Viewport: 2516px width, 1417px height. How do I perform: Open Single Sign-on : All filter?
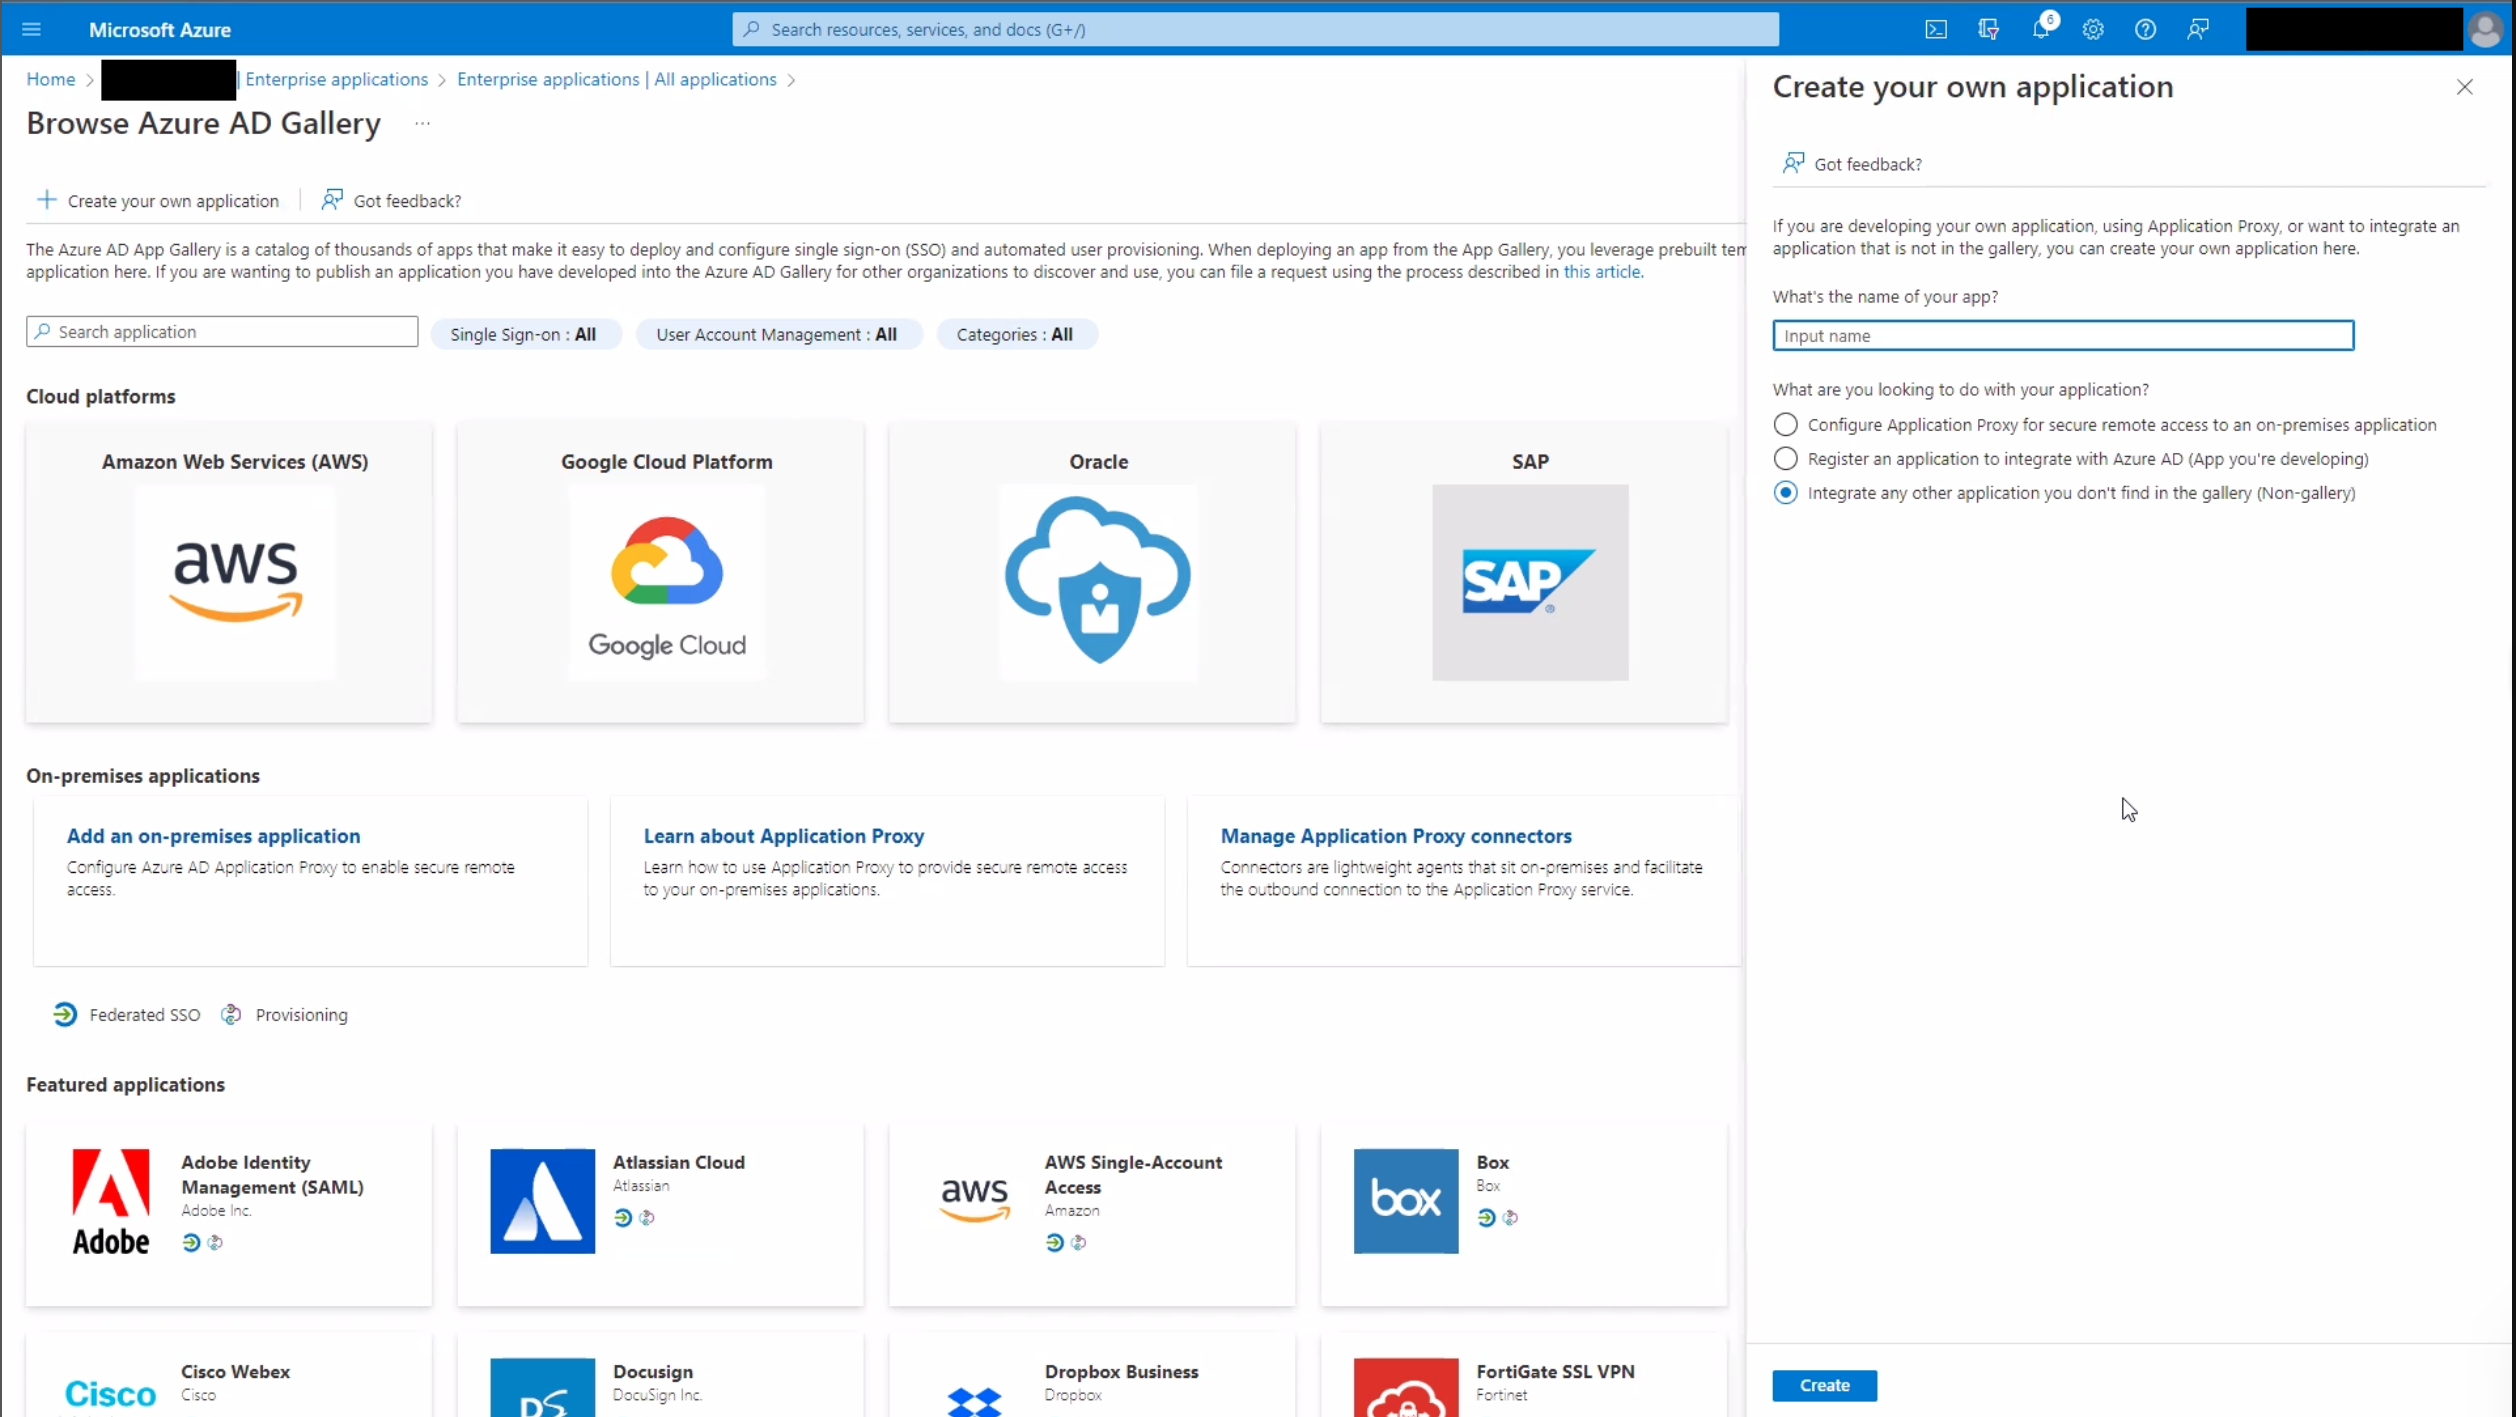[x=524, y=334]
